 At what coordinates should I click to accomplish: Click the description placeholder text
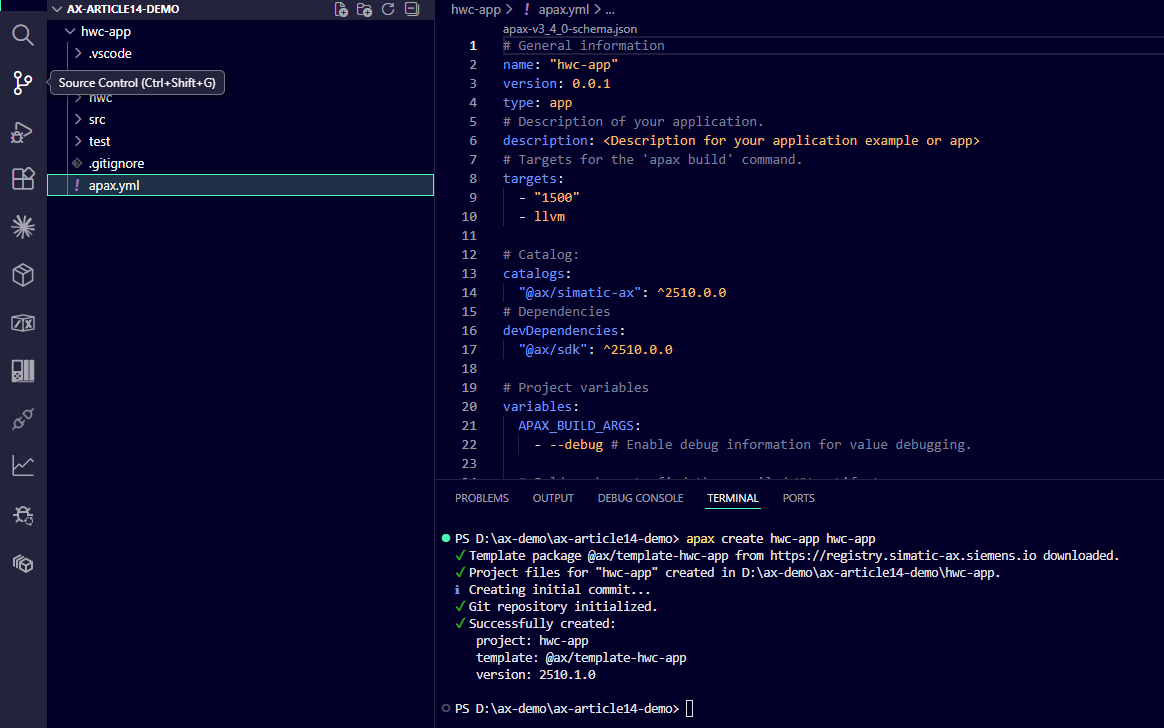coord(791,140)
